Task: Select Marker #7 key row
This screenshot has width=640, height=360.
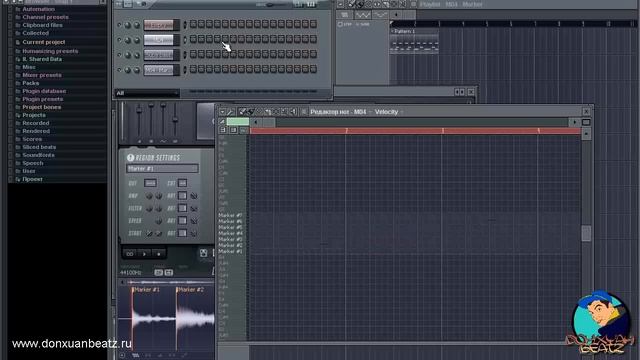Action: pos(230,215)
